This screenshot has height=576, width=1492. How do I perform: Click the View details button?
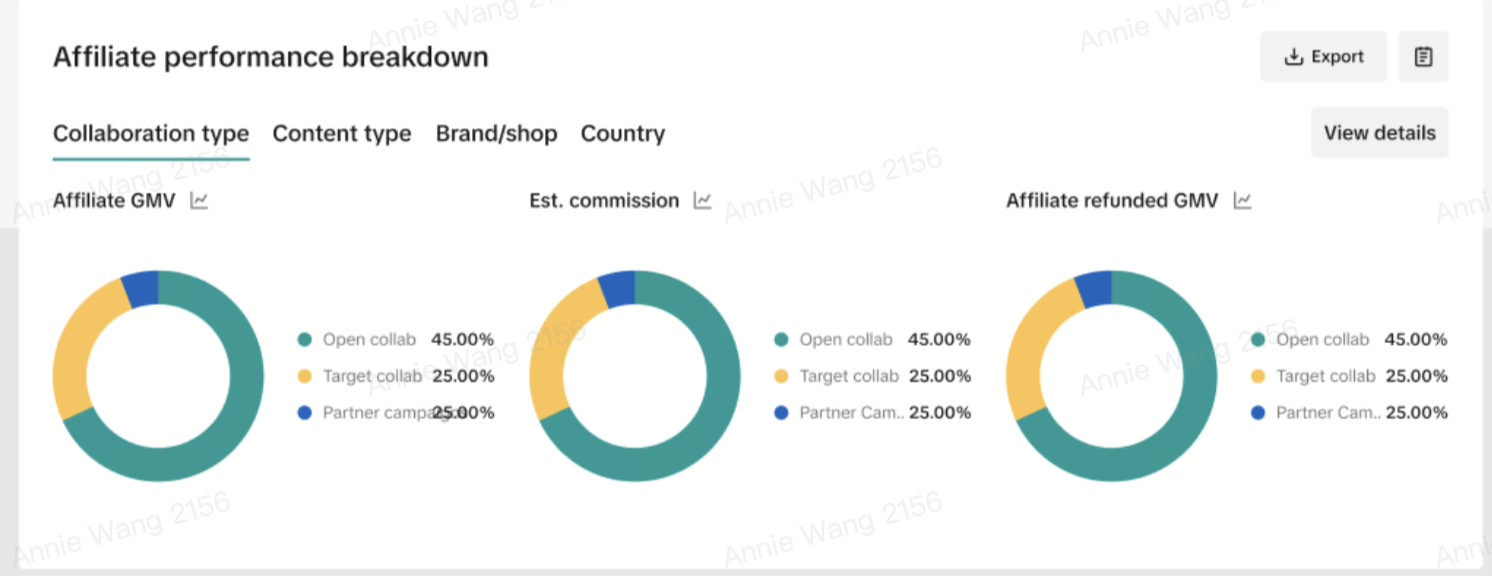[1379, 133]
